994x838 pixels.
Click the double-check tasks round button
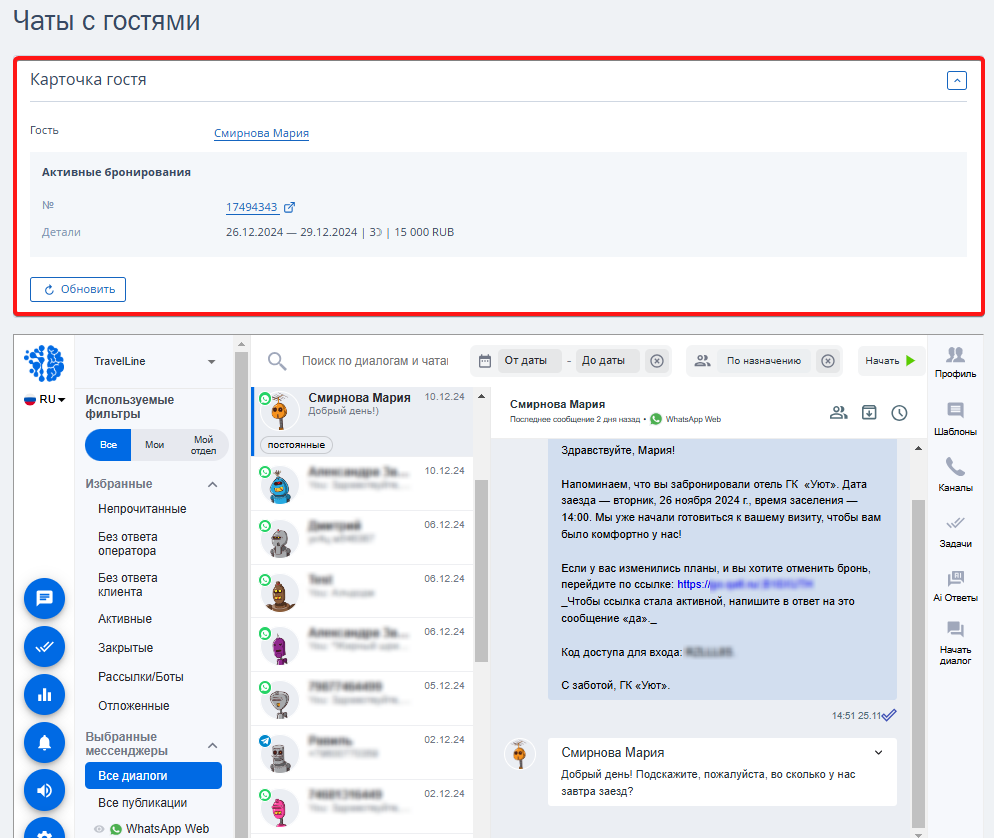pos(44,647)
